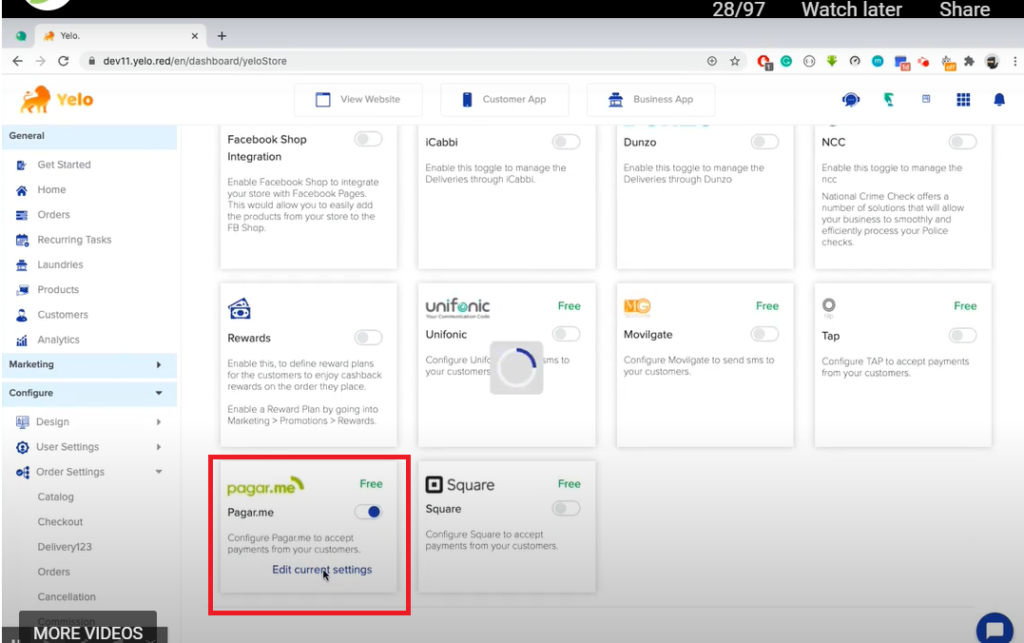Open the chat messages icon in header
The image size is (1024, 643).
tap(850, 99)
